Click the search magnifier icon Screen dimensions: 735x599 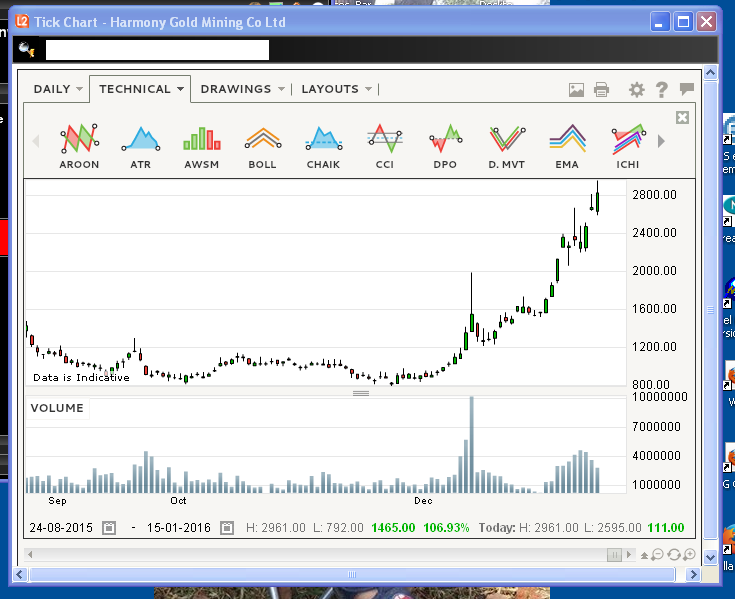click(27, 50)
